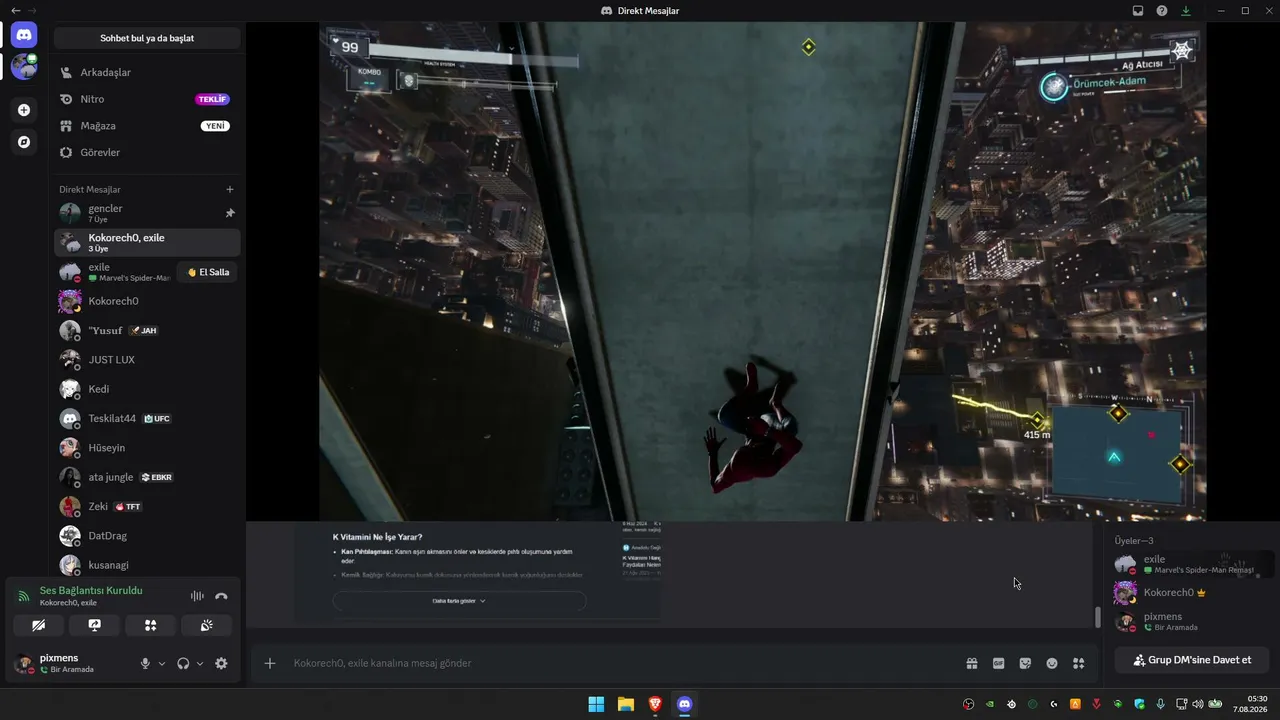
Task: Open the server avatar below the Discord logo
Action: [x=24, y=67]
